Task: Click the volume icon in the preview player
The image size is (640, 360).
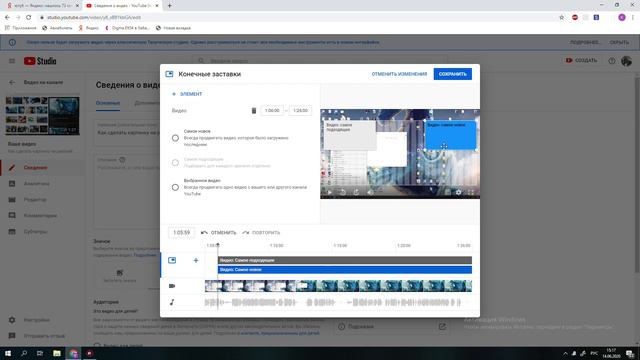Action: 370,192
